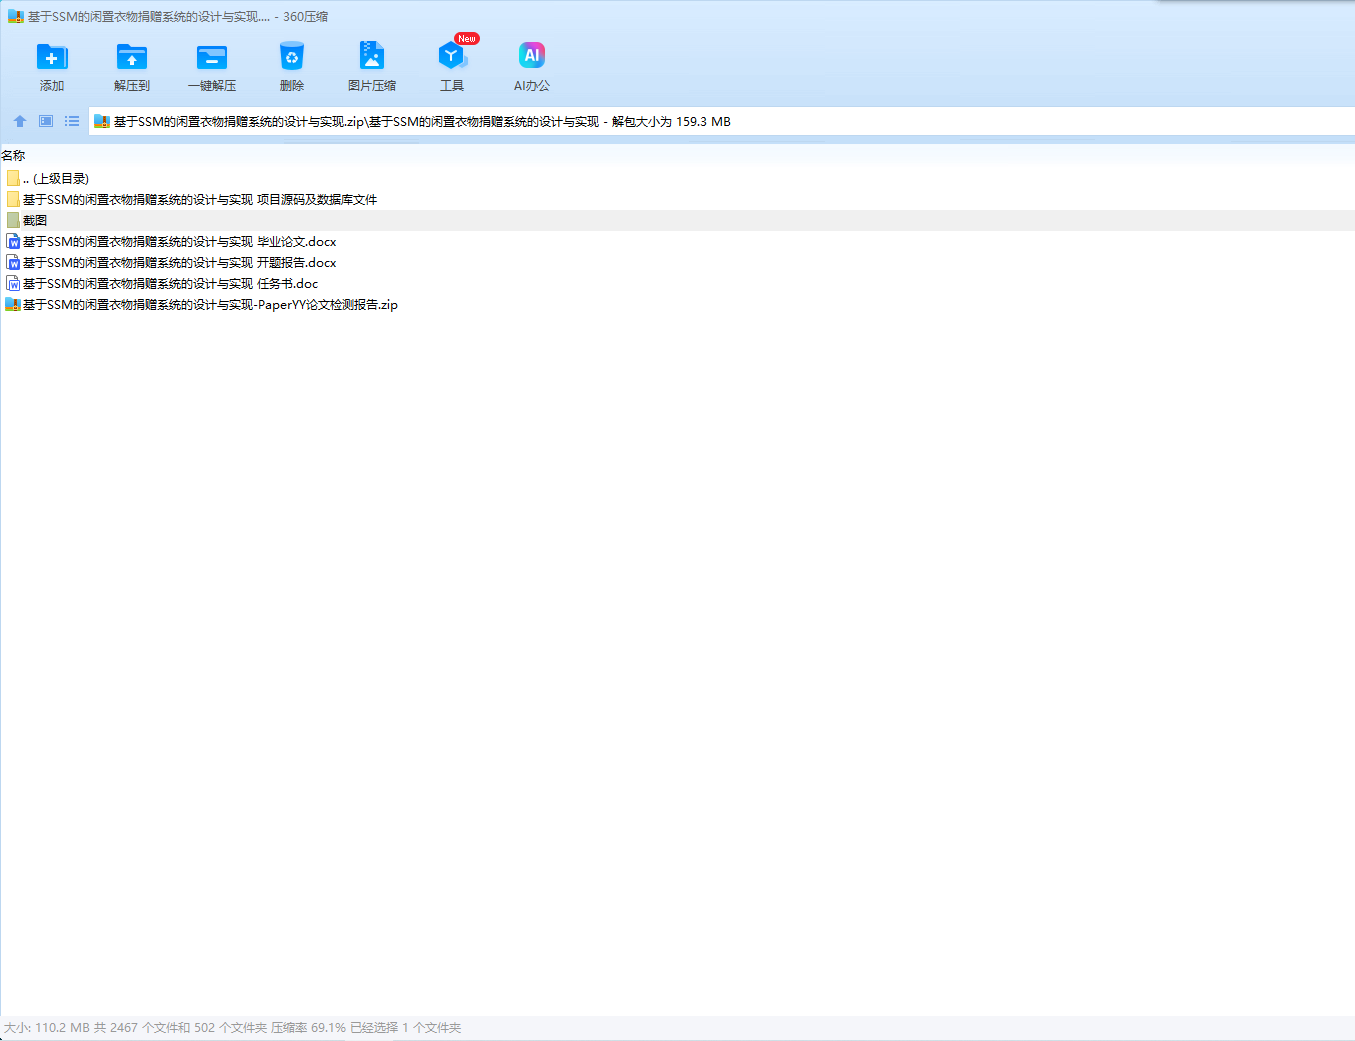Click the folder icon of 截图
This screenshot has width=1355, height=1041.
13,220
